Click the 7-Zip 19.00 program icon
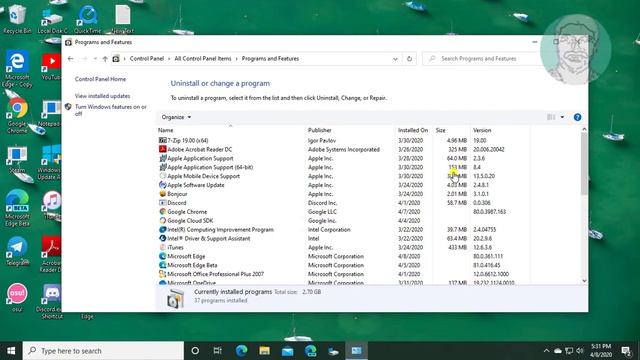 point(162,140)
